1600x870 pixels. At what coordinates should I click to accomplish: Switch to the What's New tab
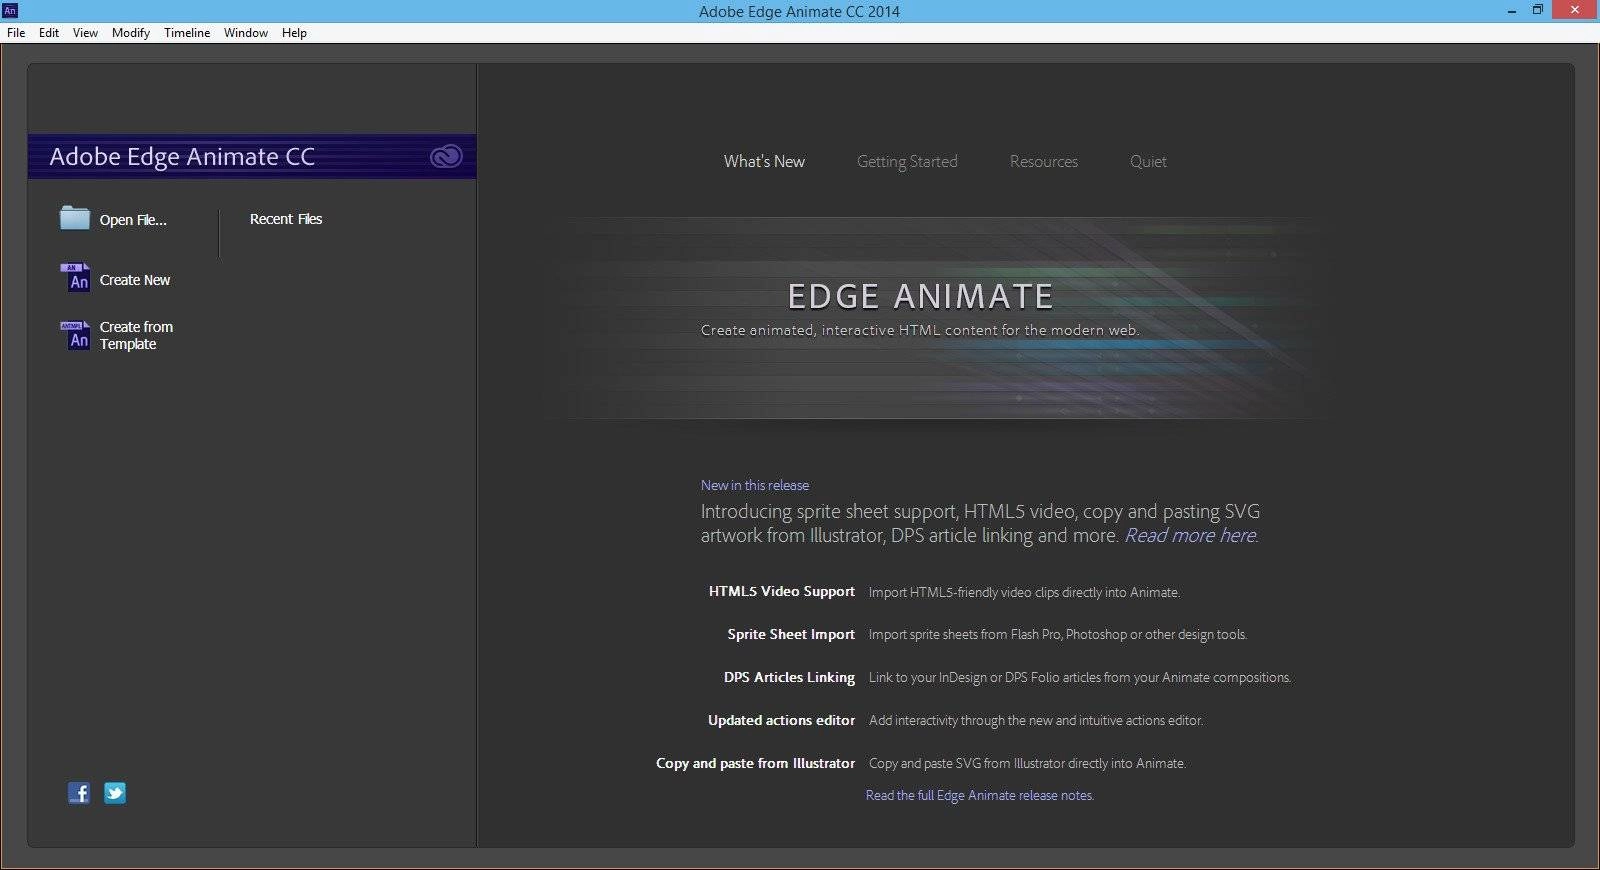coord(764,161)
